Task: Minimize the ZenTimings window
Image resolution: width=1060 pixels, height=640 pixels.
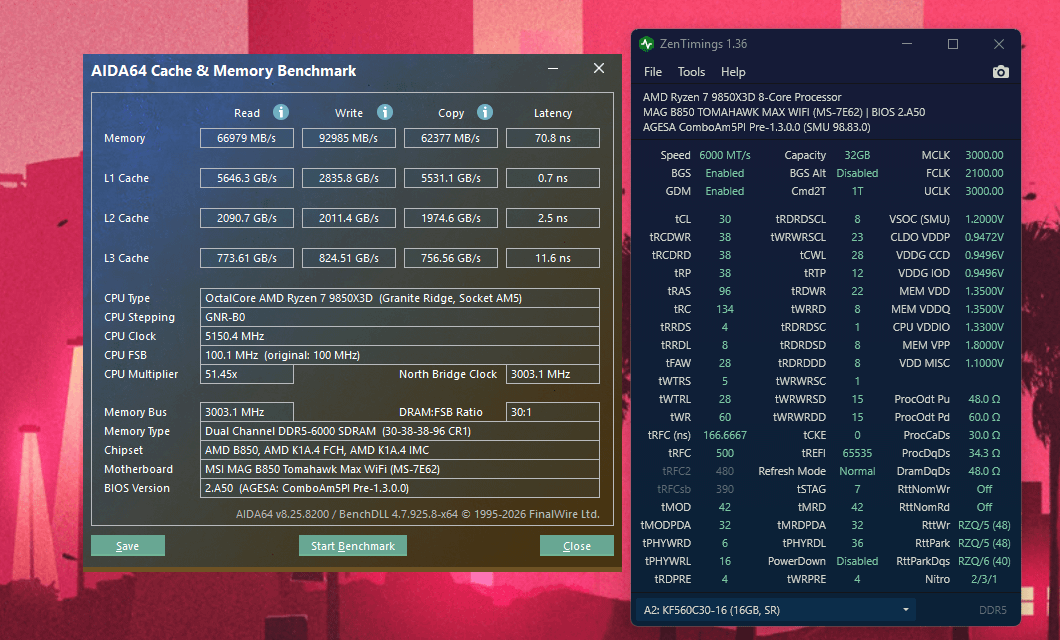Action: (x=907, y=44)
